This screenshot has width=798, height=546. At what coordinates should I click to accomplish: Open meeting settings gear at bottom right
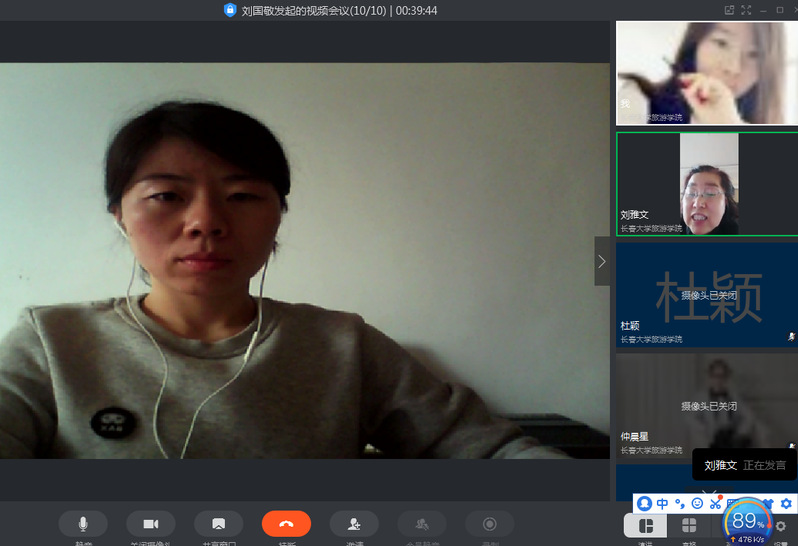[781, 526]
